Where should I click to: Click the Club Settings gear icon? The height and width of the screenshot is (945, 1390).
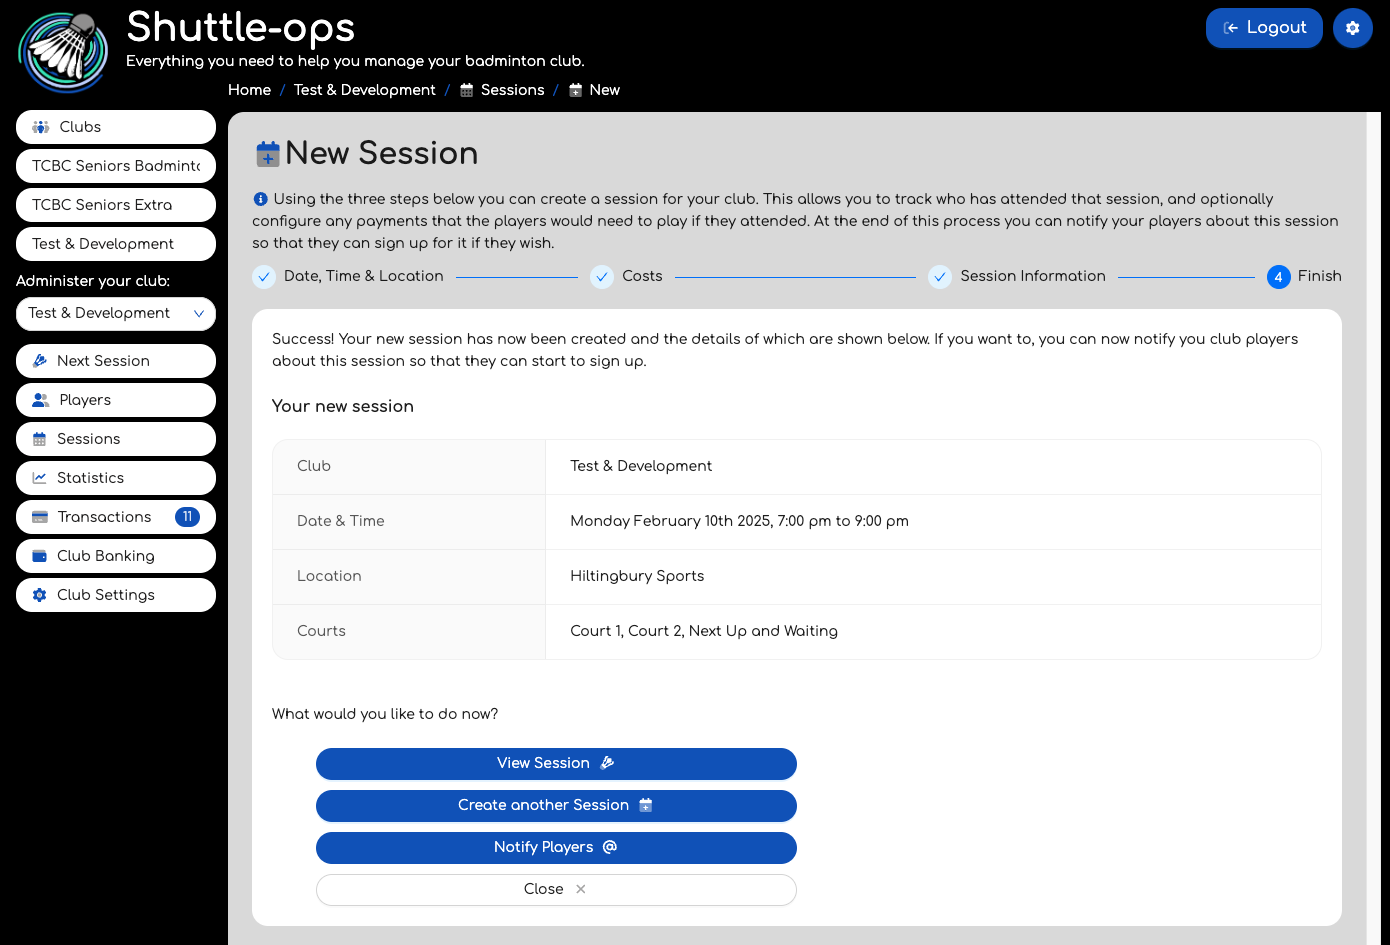pyautogui.click(x=40, y=595)
